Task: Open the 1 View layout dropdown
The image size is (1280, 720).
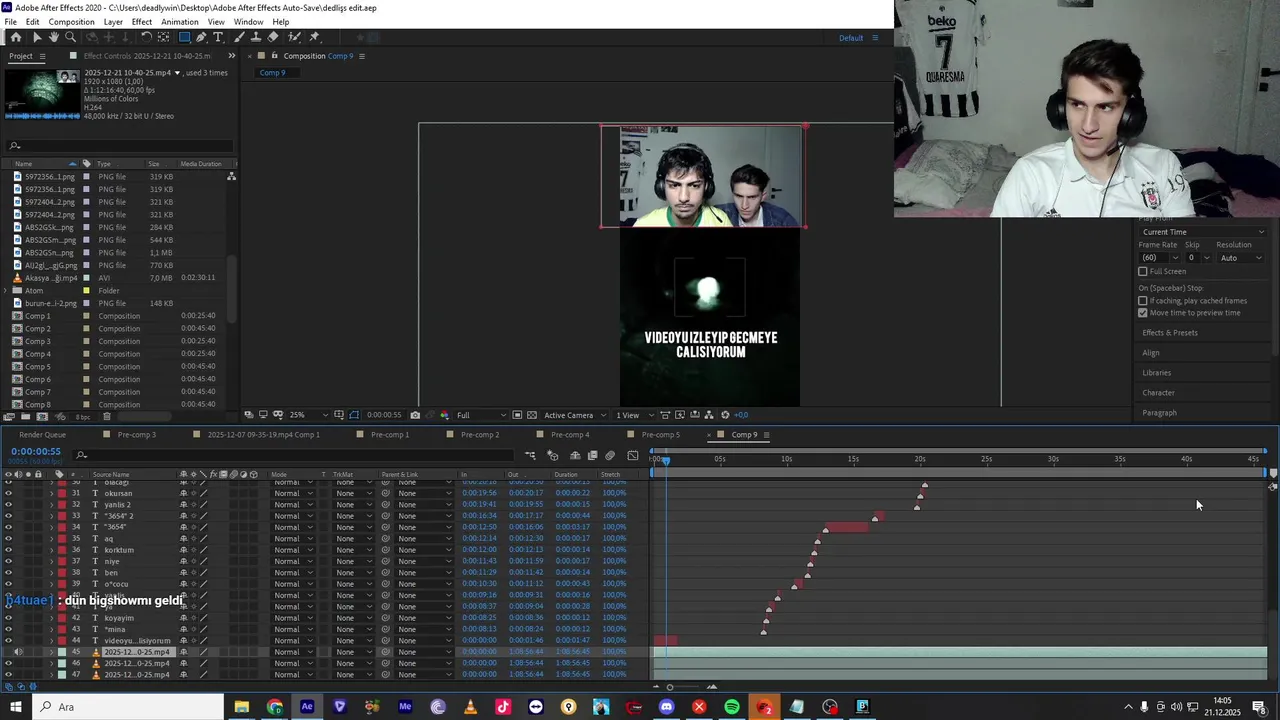Action: [632, 415]
